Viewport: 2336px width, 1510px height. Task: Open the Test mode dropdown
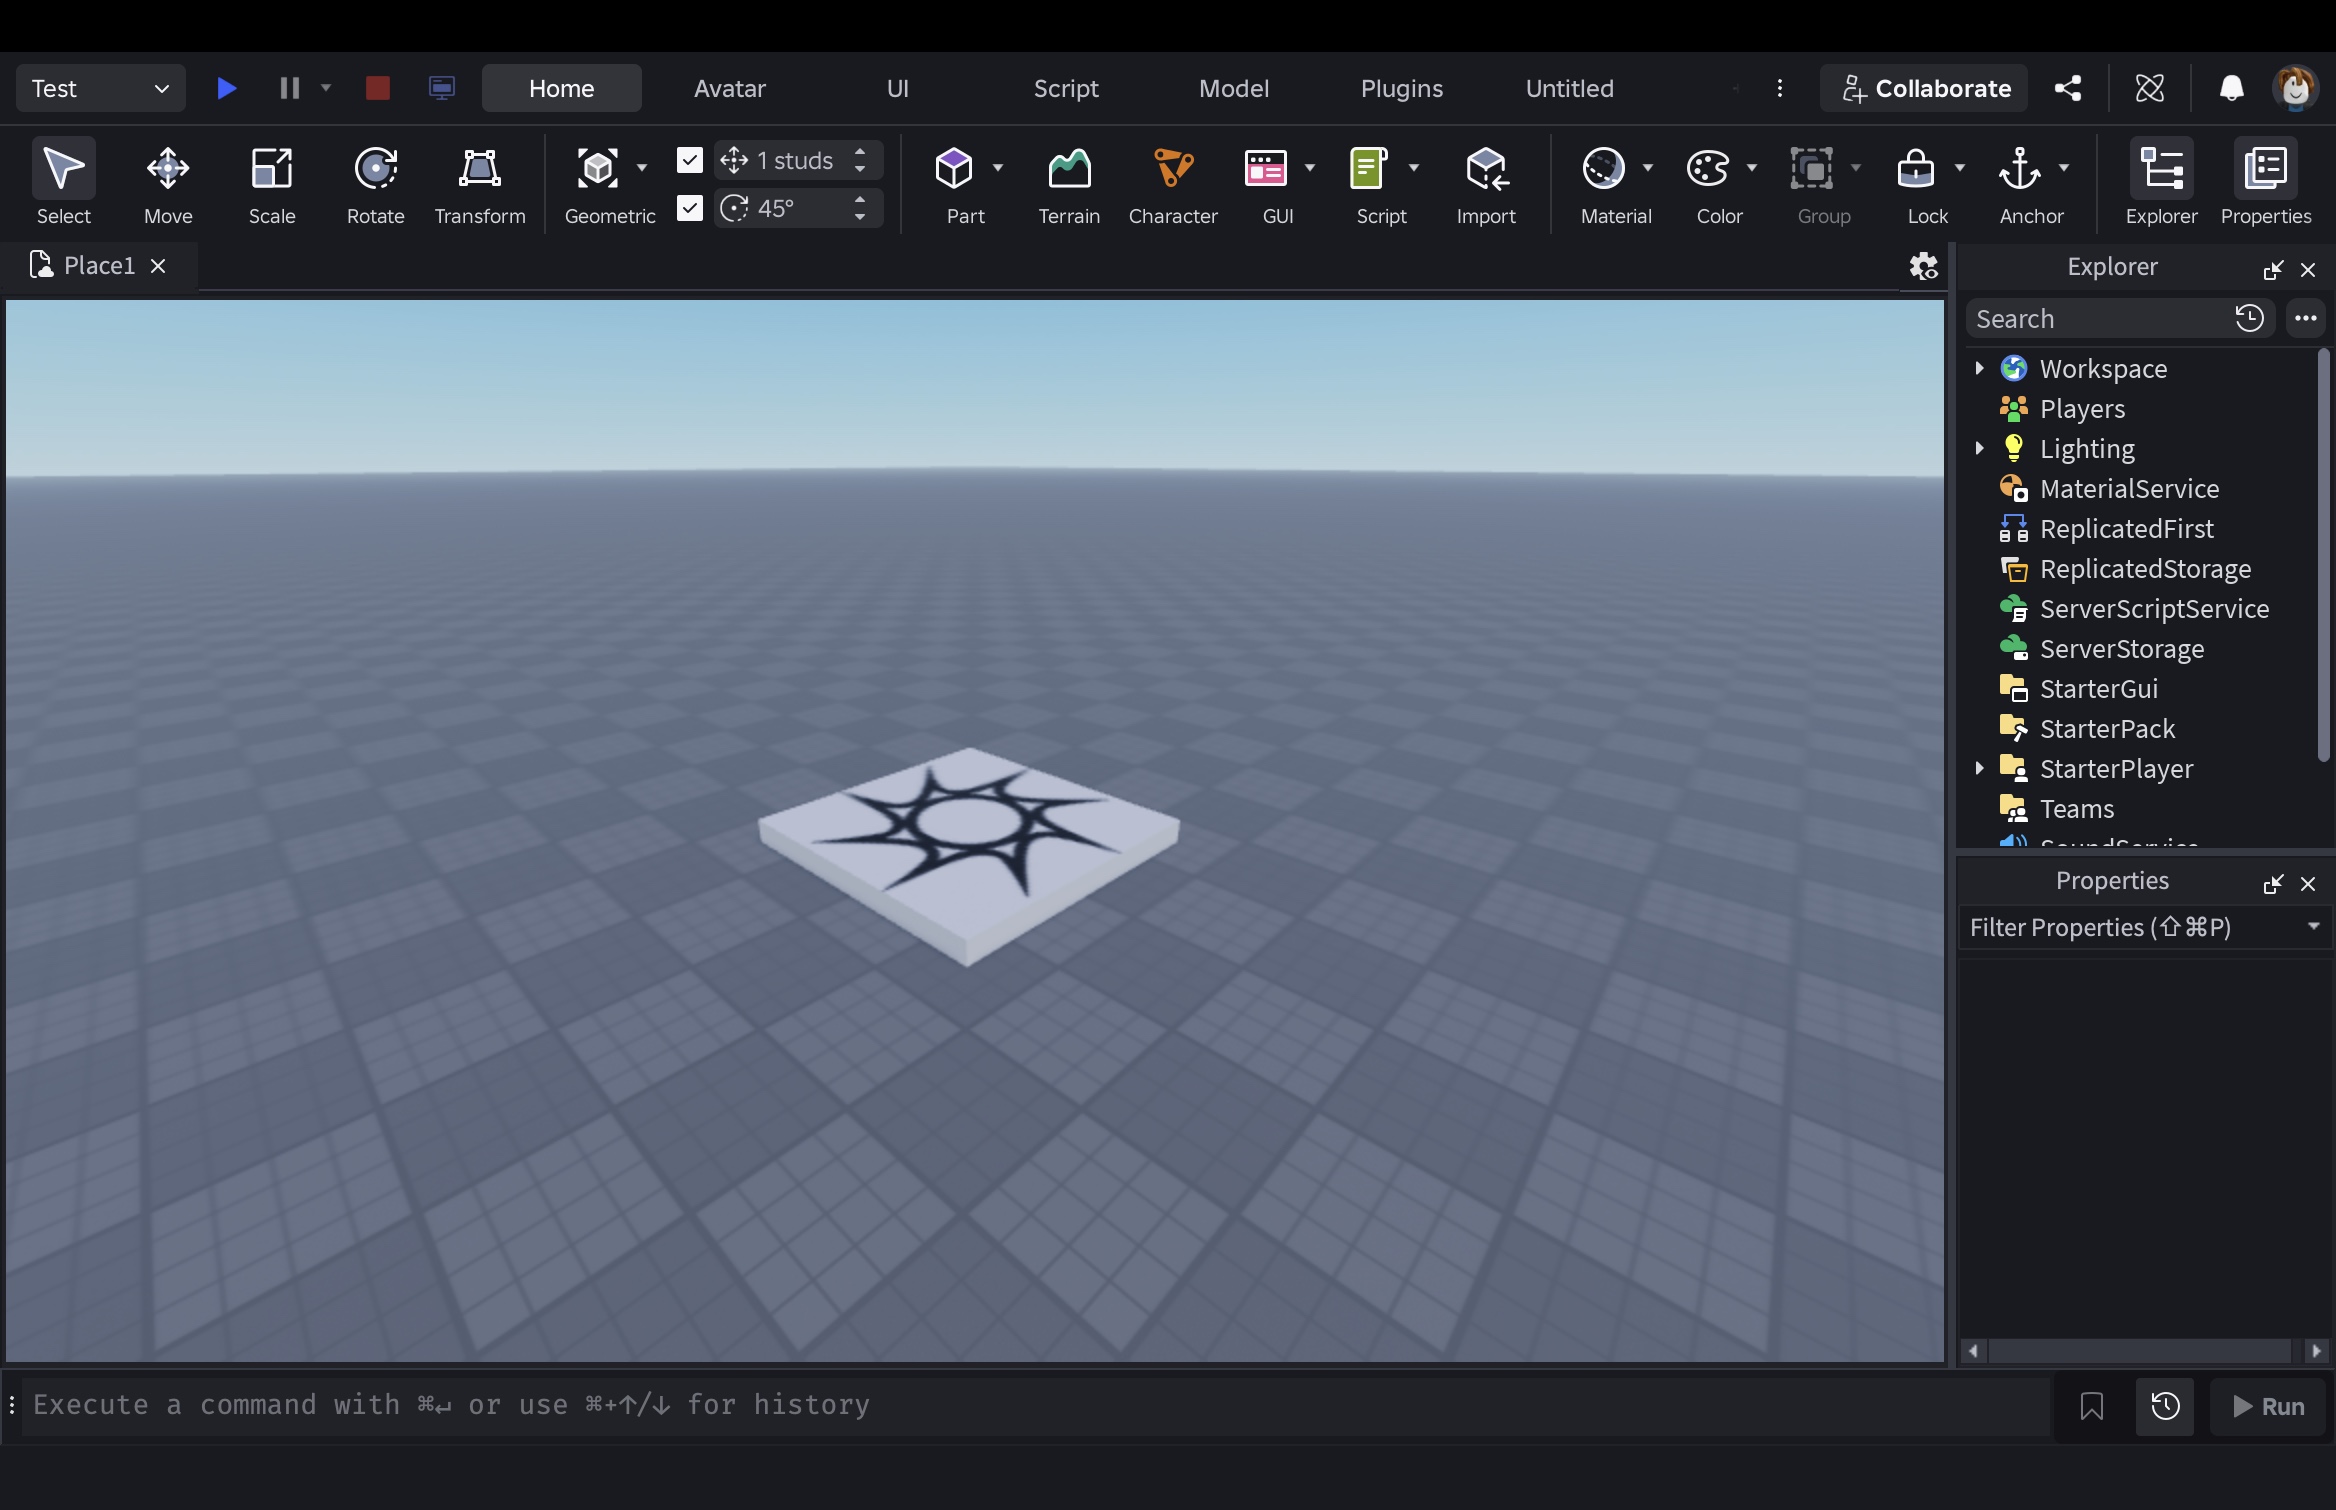[x=101, y=88]
